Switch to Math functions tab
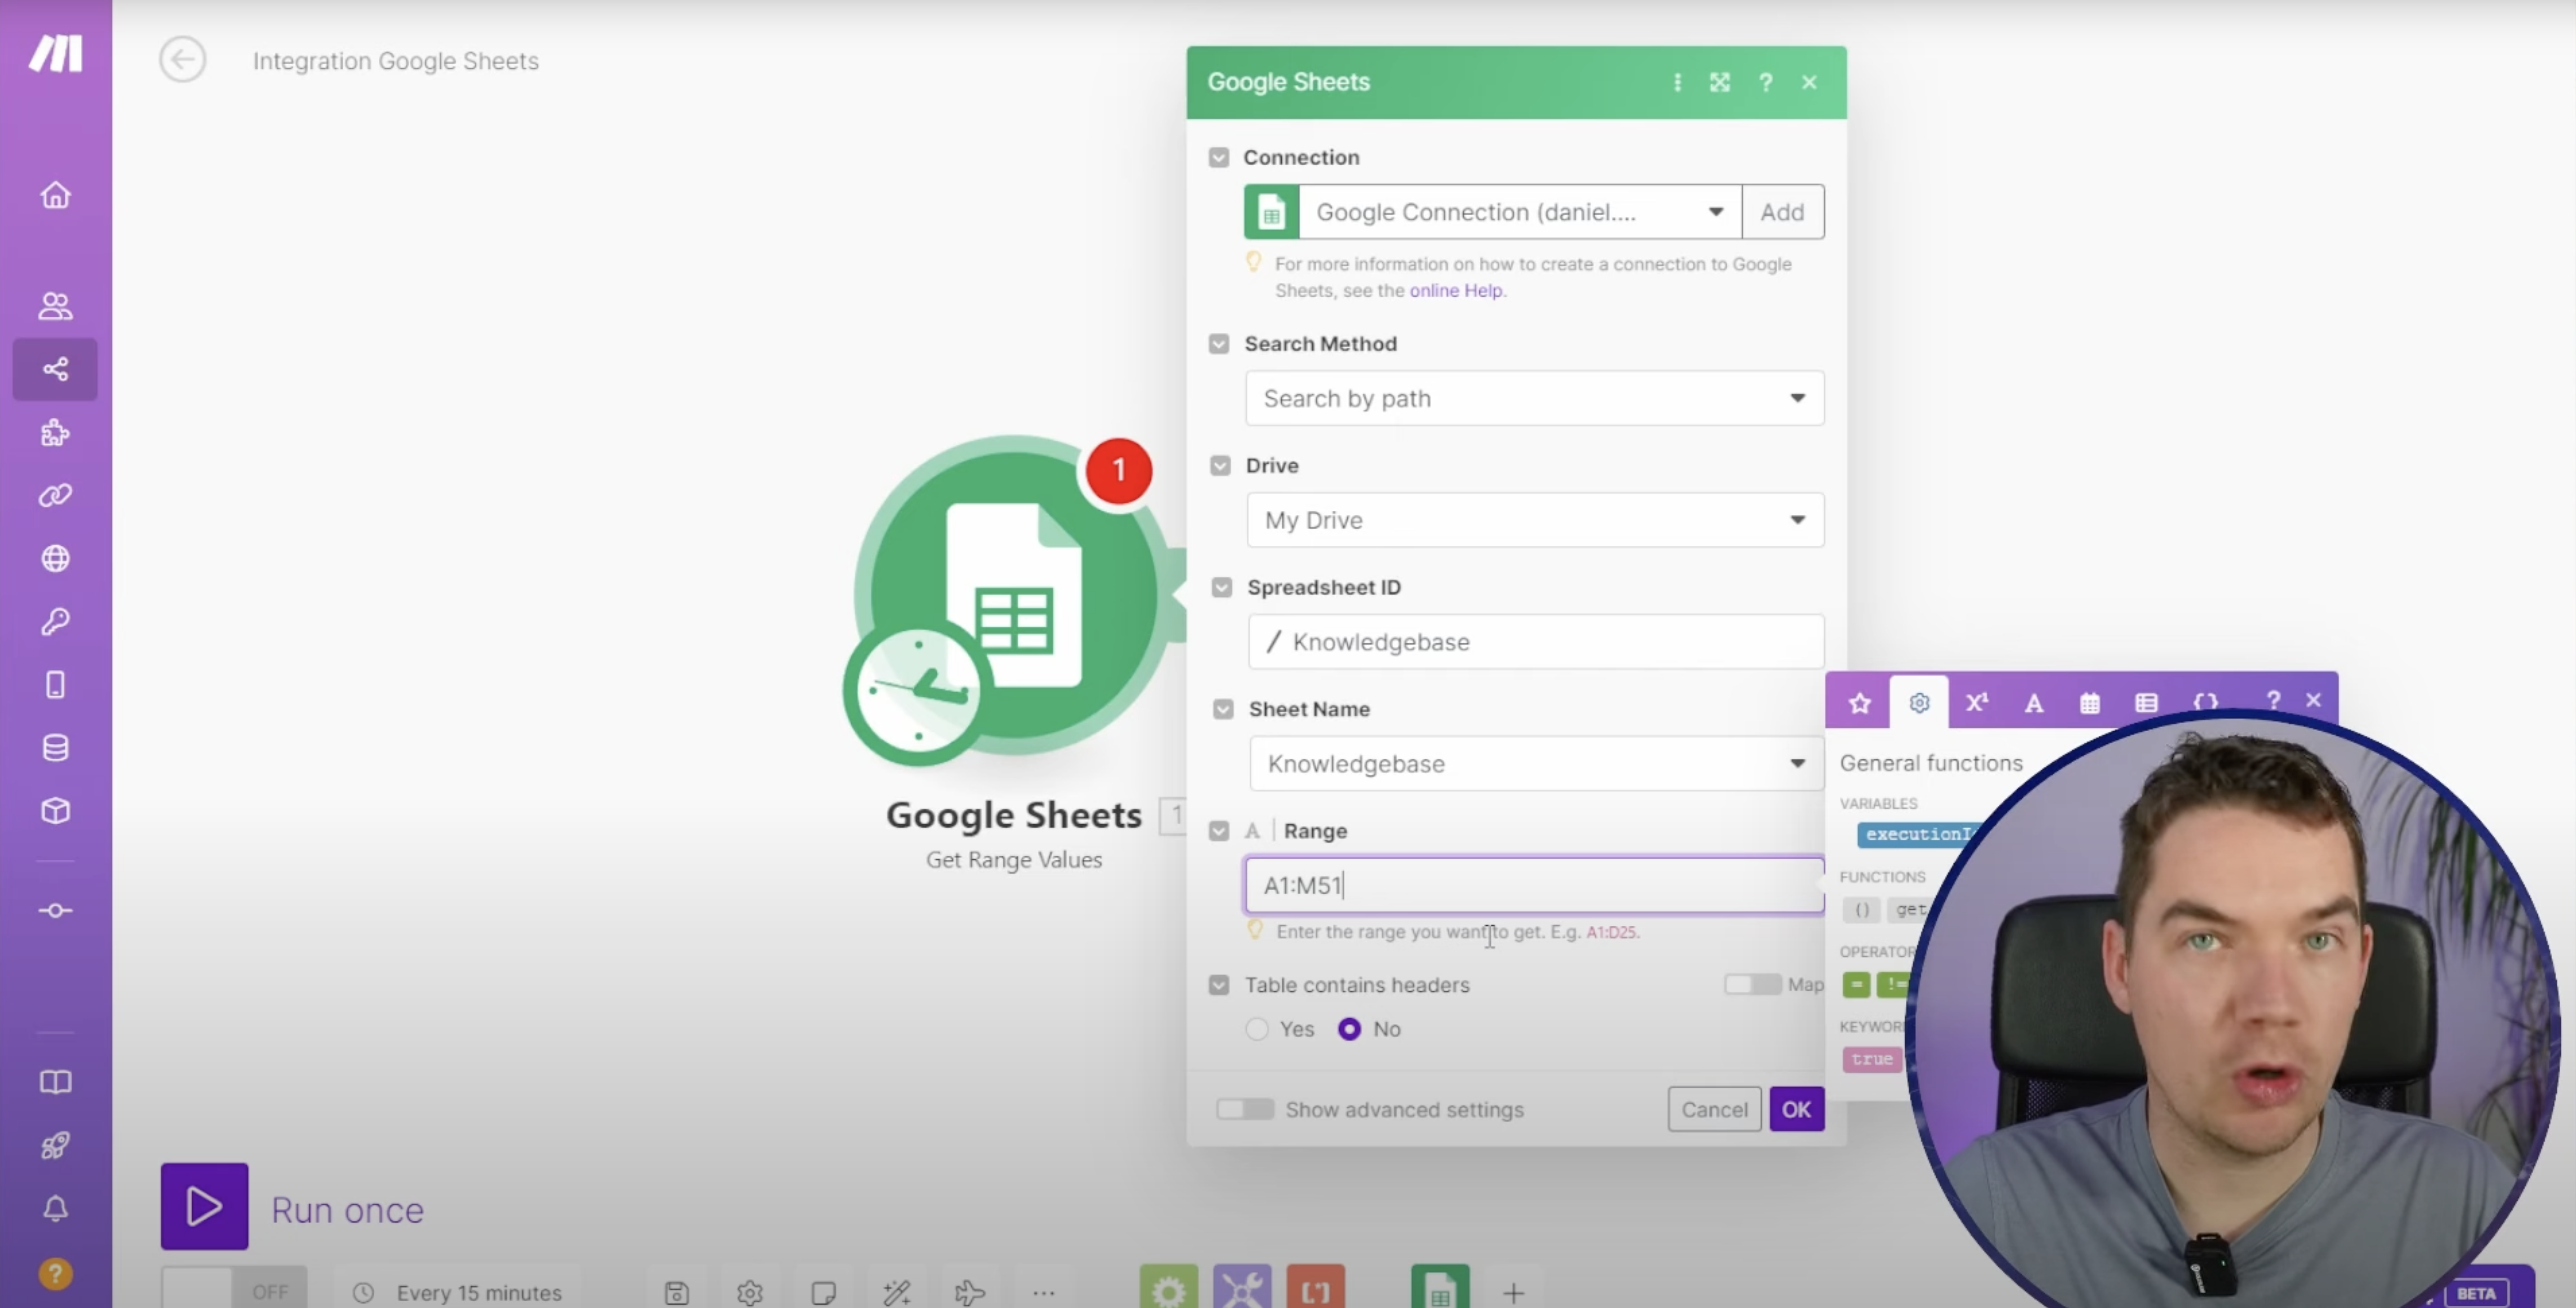 [1976, 702]
